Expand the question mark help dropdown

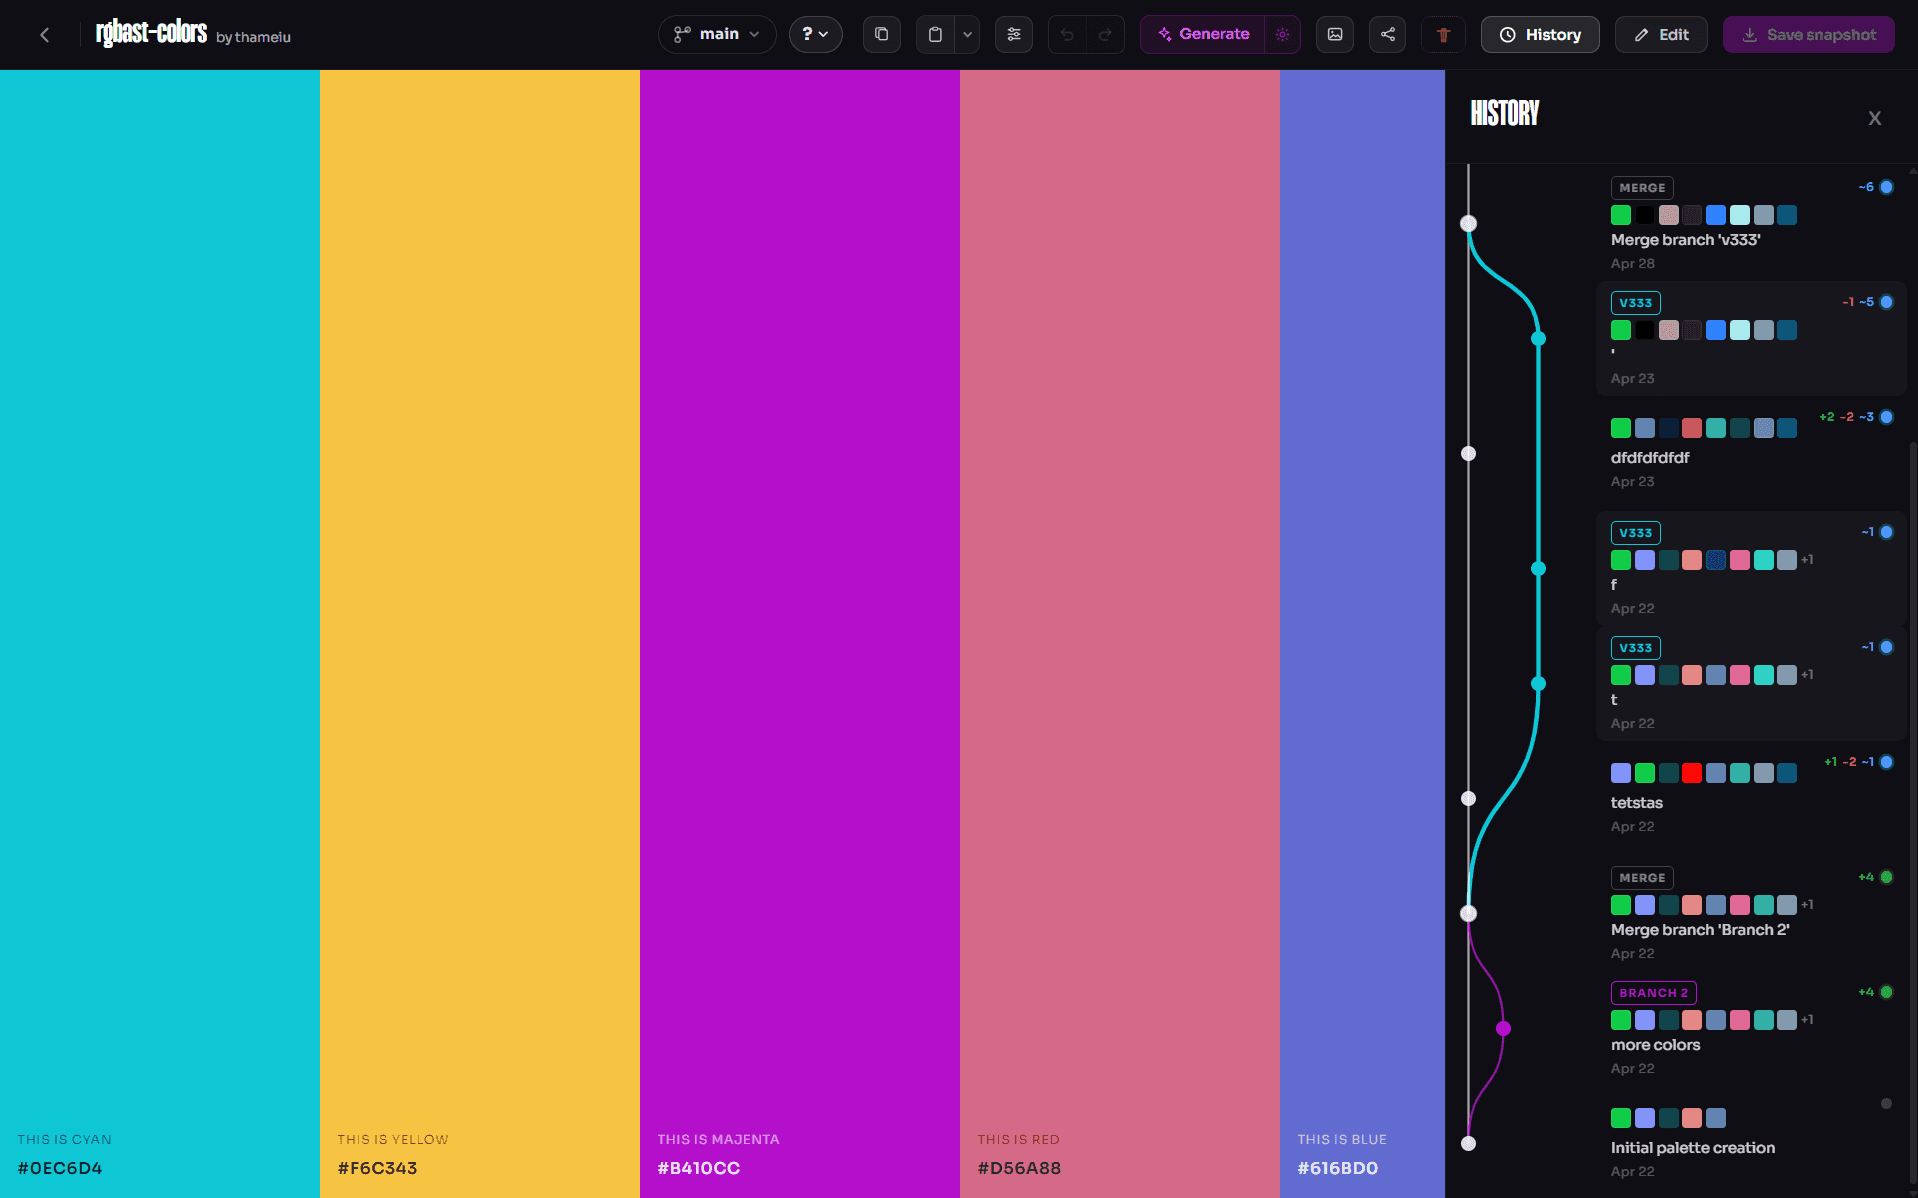[816, 34]
